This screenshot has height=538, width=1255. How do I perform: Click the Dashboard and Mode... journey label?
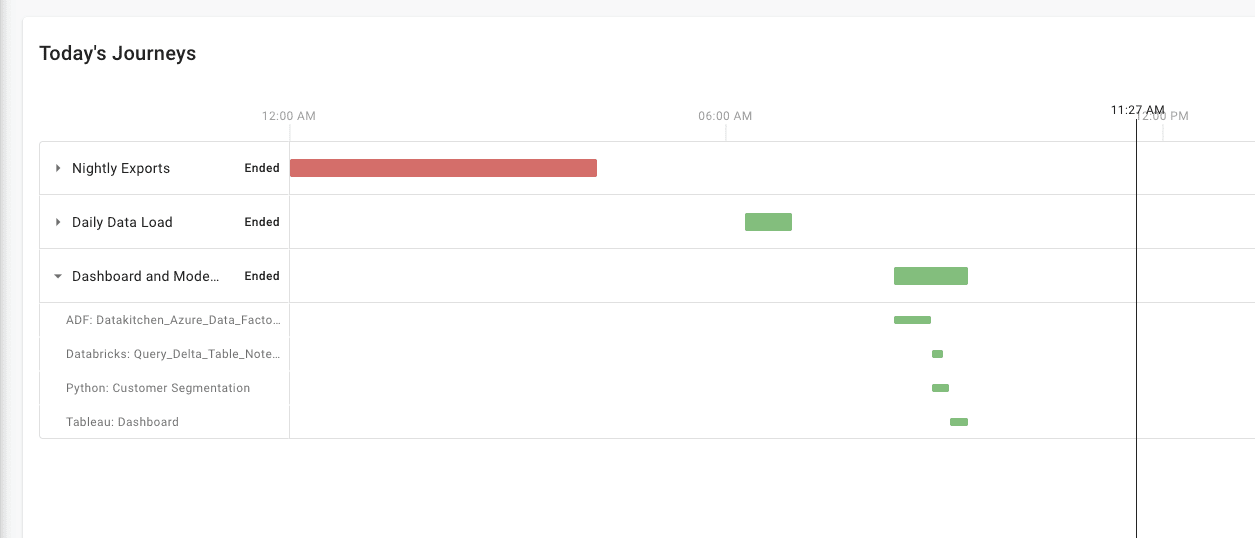coord(146,276)
